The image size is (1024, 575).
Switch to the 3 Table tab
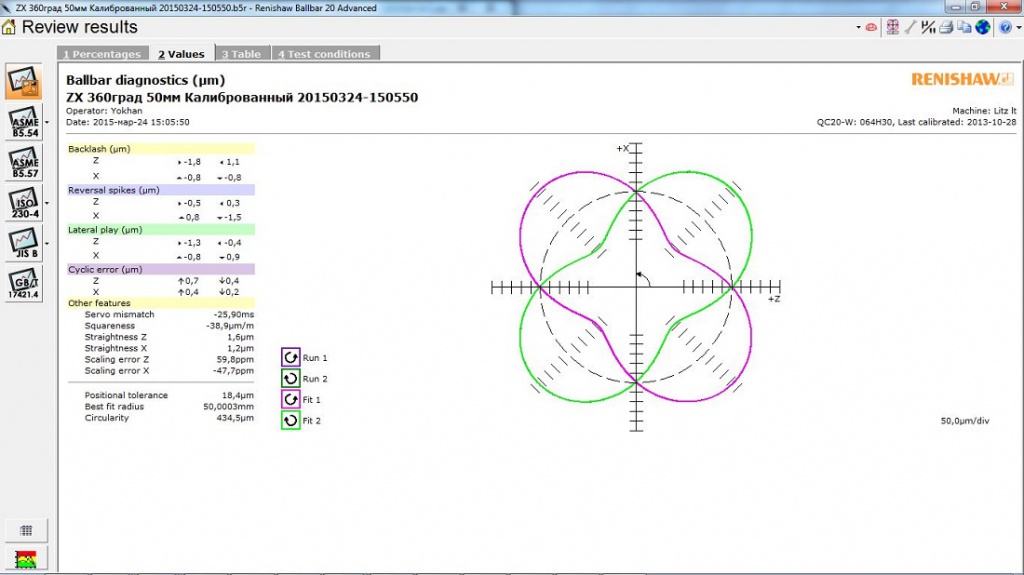tap(241, 54)
